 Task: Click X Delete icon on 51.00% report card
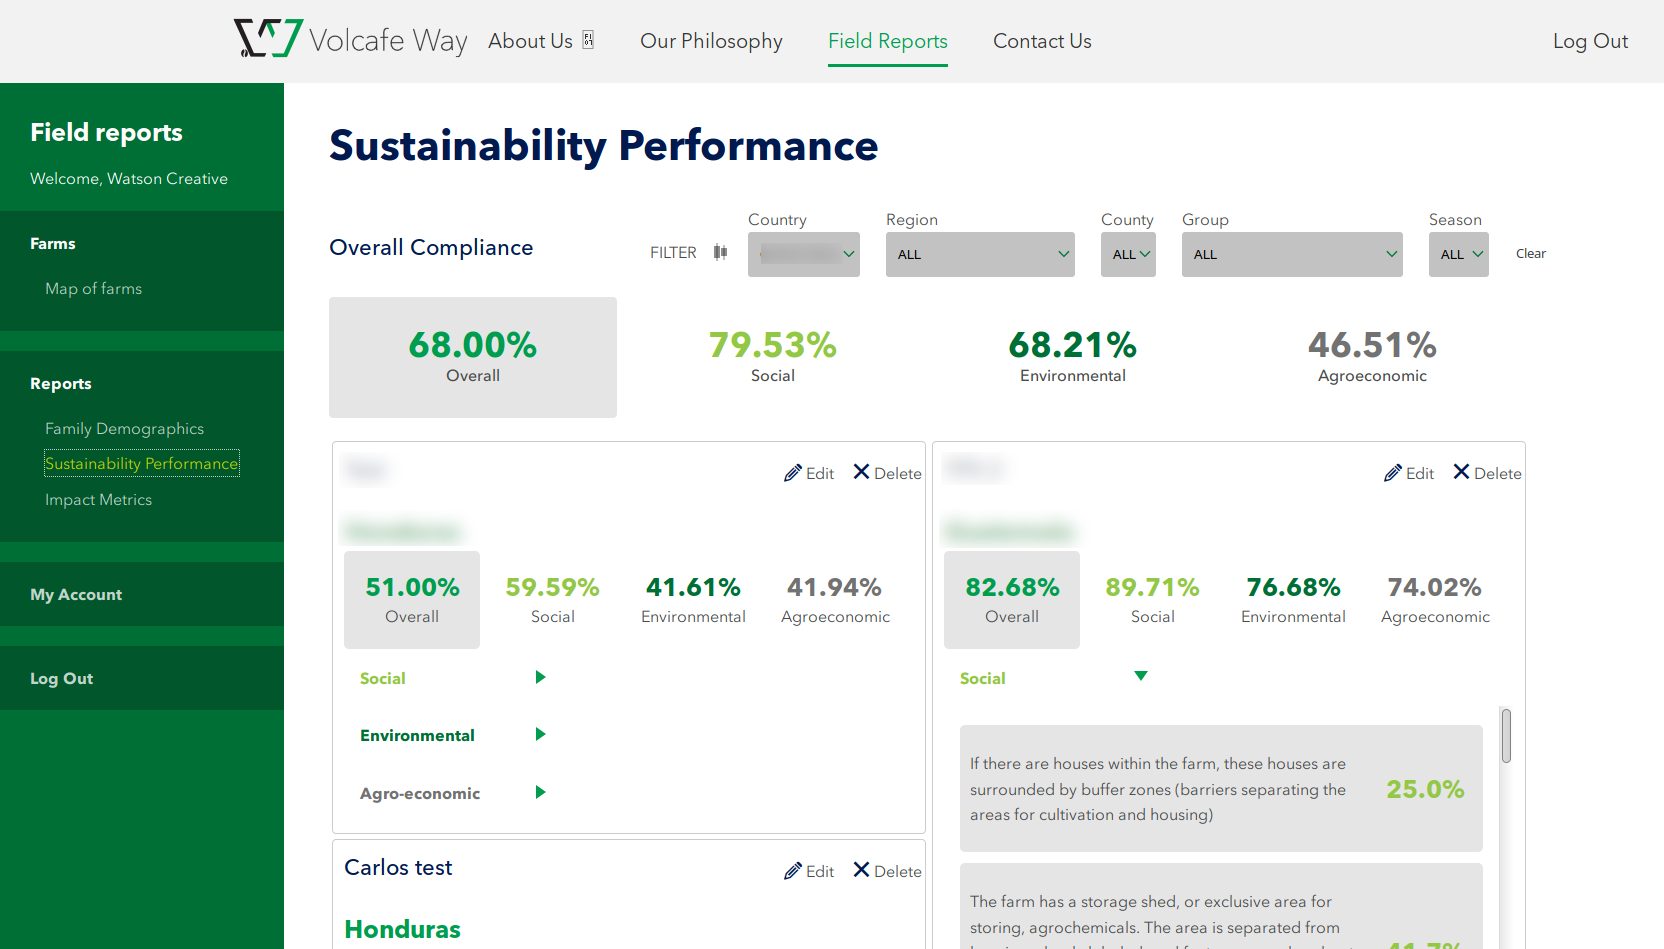[x=861, y=472]
